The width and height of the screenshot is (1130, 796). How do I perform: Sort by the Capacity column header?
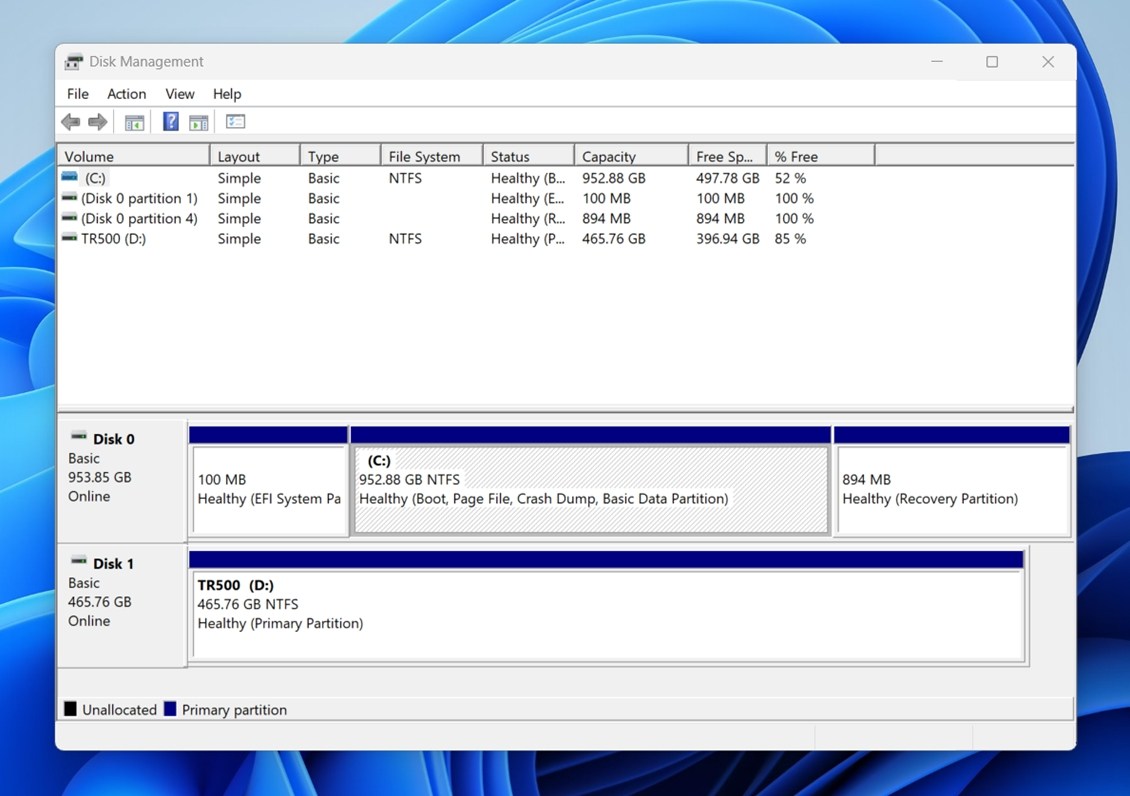(x=631, y=156)
